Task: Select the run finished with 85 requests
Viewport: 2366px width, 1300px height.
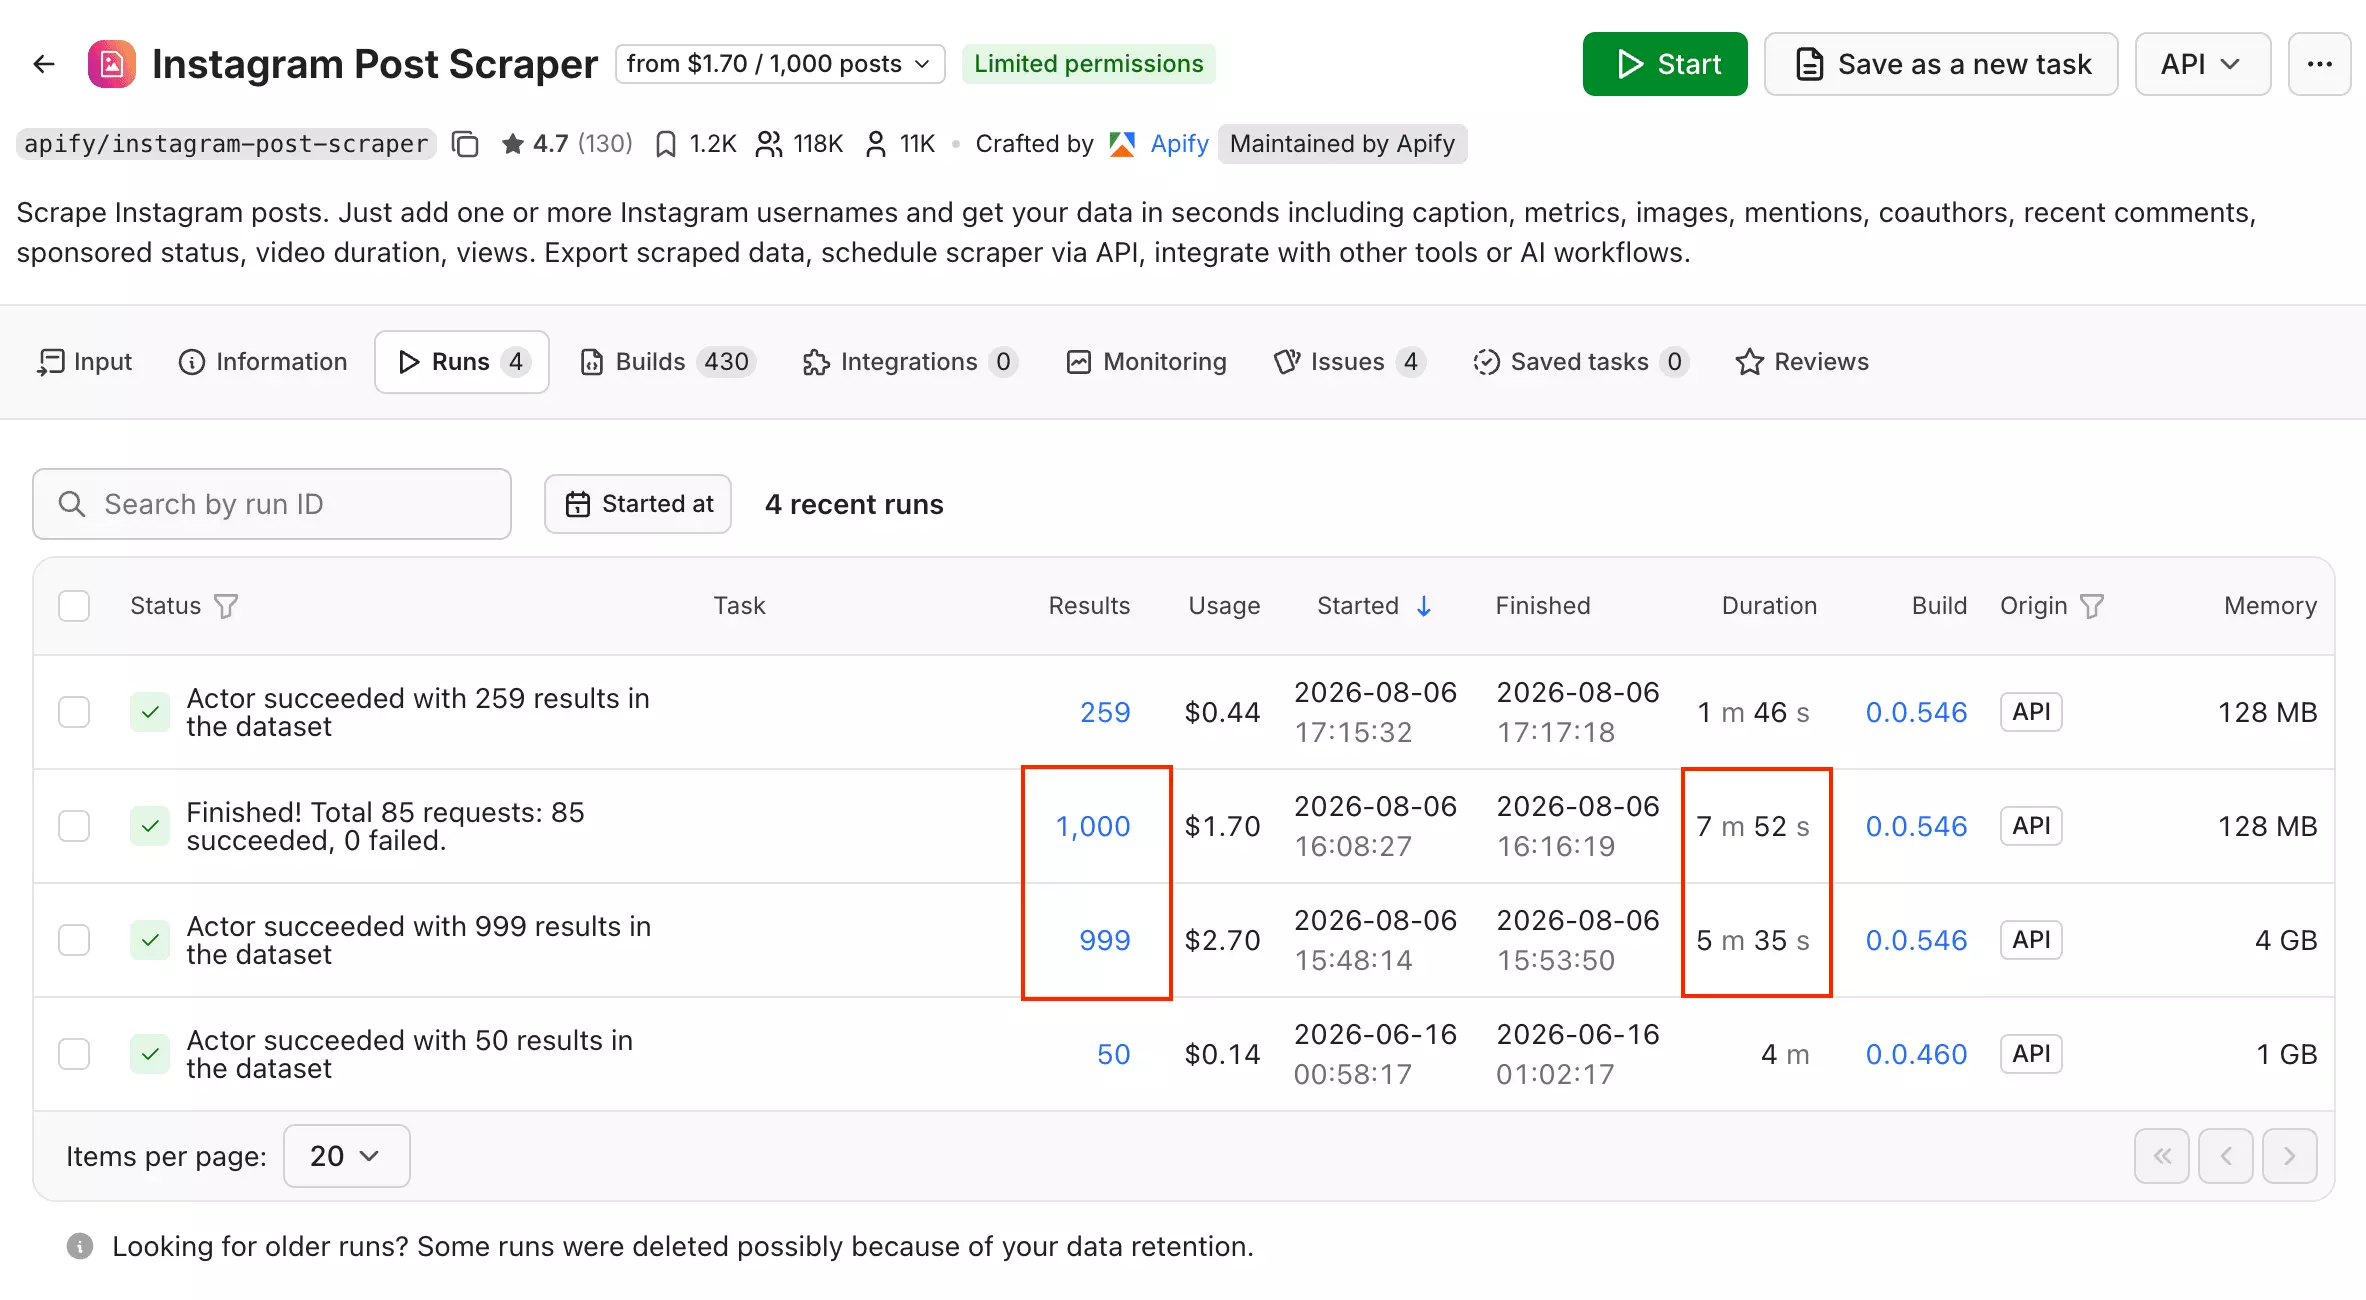Action: click(x=74, y=826)
